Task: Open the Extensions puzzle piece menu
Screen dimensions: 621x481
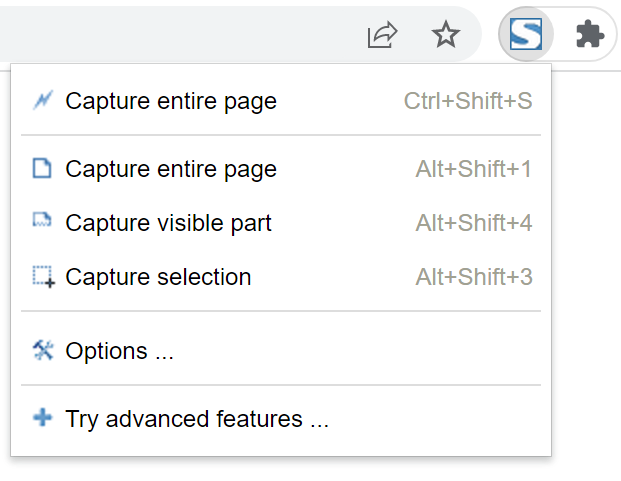Action: 589,36
